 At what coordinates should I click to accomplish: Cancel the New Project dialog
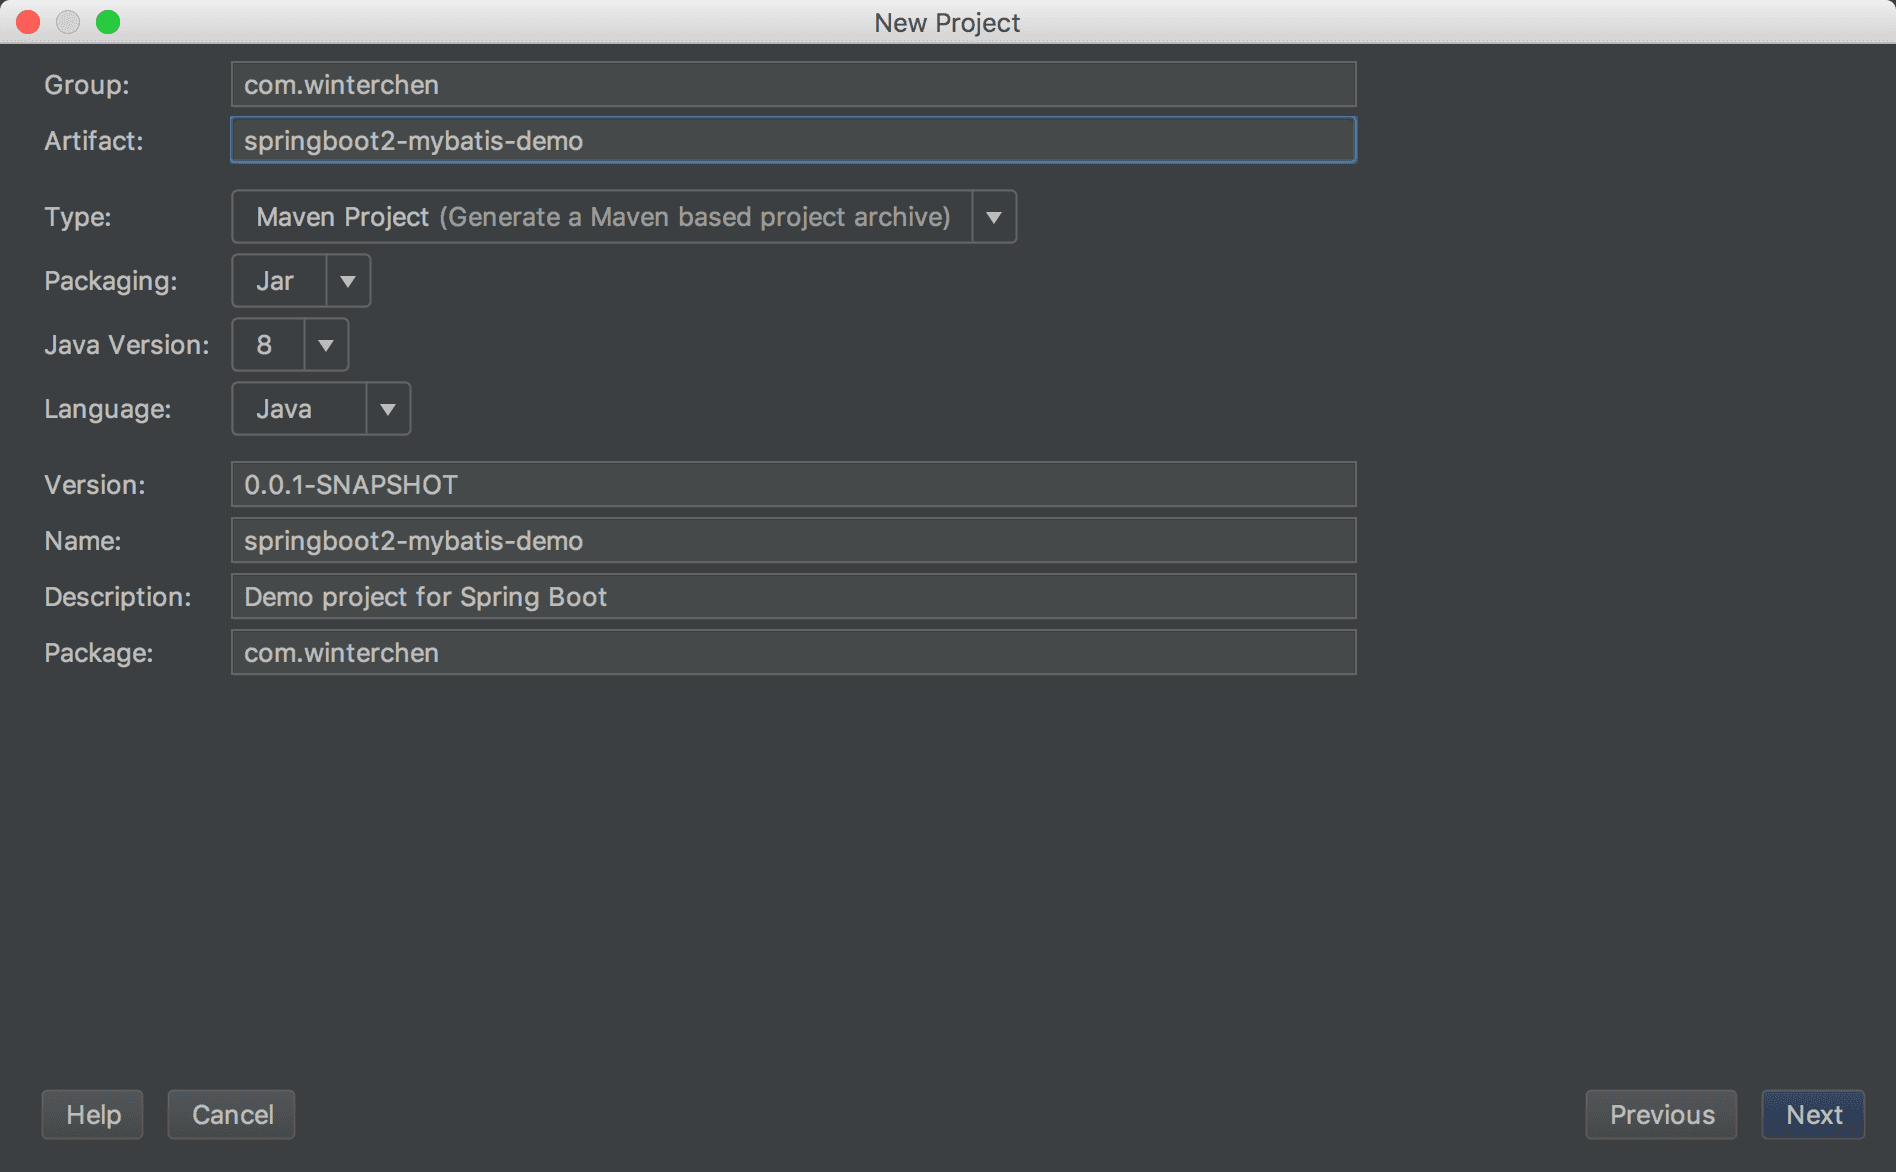(232, 1115)
